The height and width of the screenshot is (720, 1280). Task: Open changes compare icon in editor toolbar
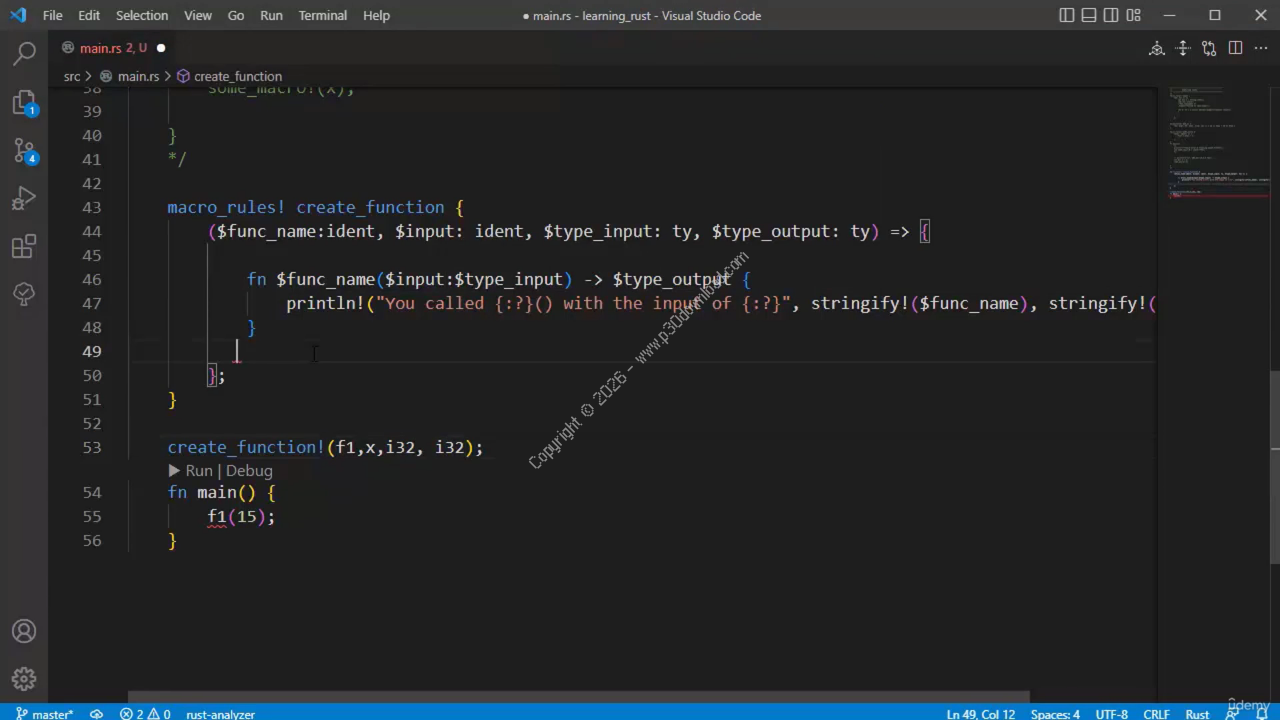(1209, 48)
